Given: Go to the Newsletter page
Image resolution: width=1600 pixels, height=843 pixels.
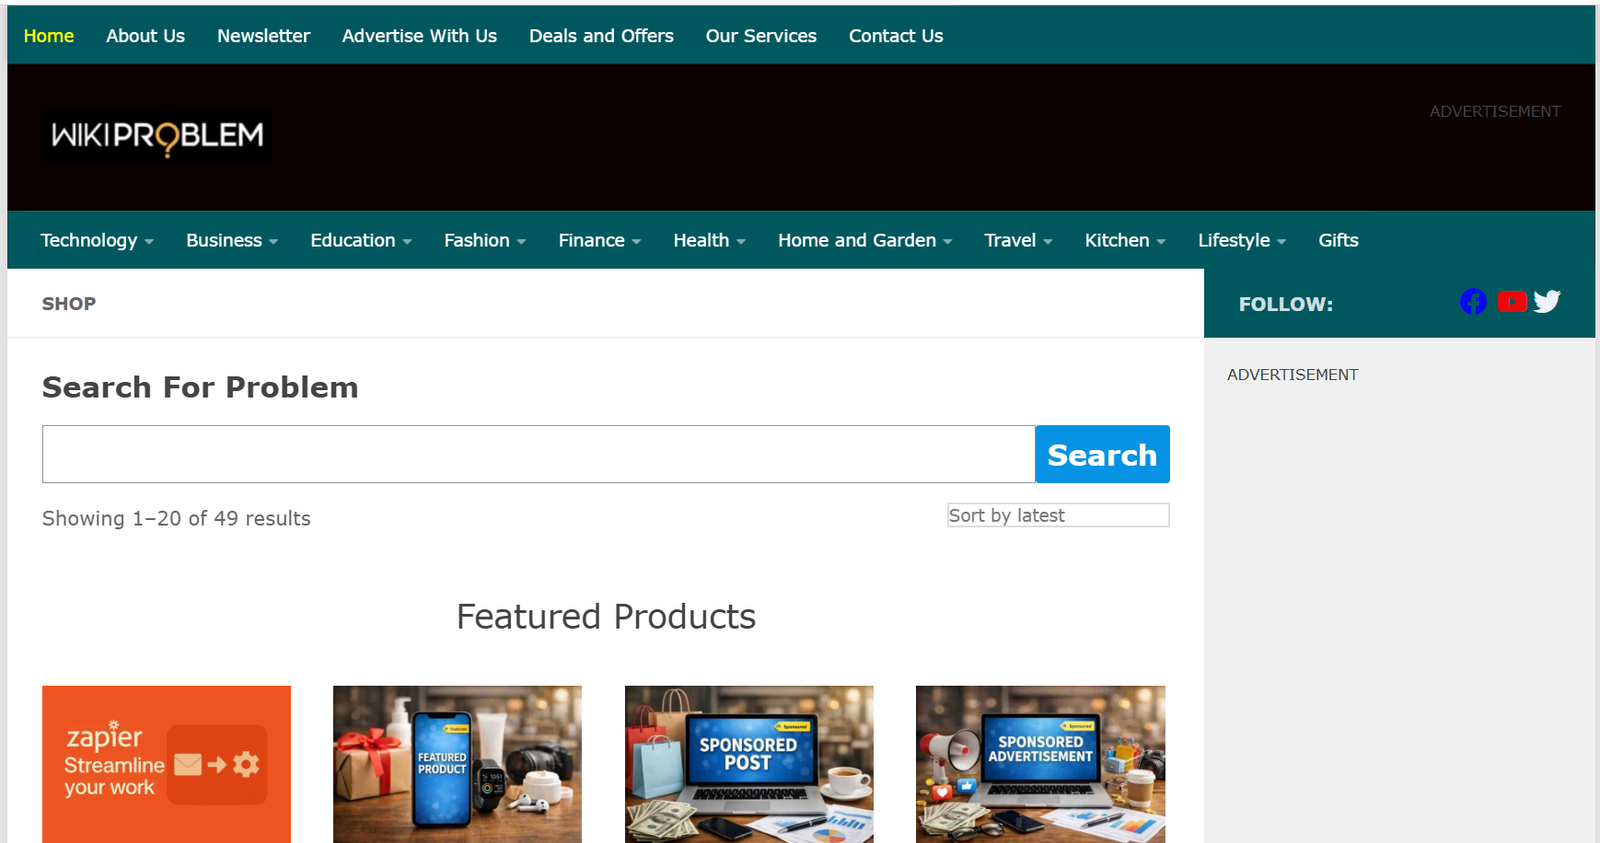Looking at the screenshot, I should click(263, 36).
